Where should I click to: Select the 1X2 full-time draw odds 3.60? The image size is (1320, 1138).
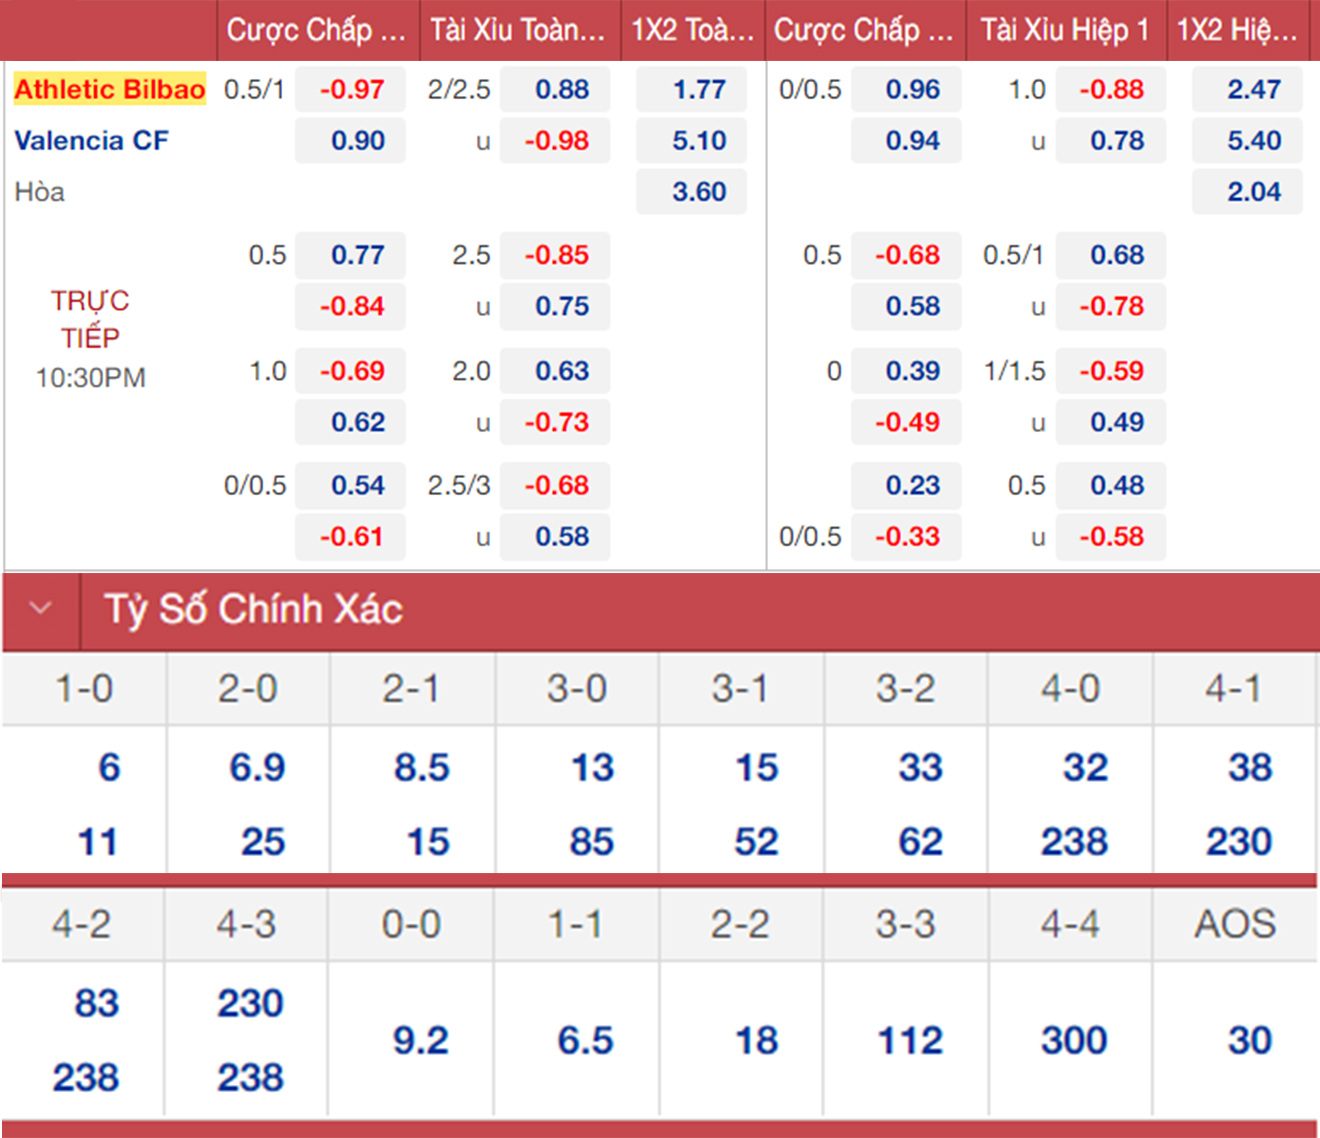(x=691, y=192)
